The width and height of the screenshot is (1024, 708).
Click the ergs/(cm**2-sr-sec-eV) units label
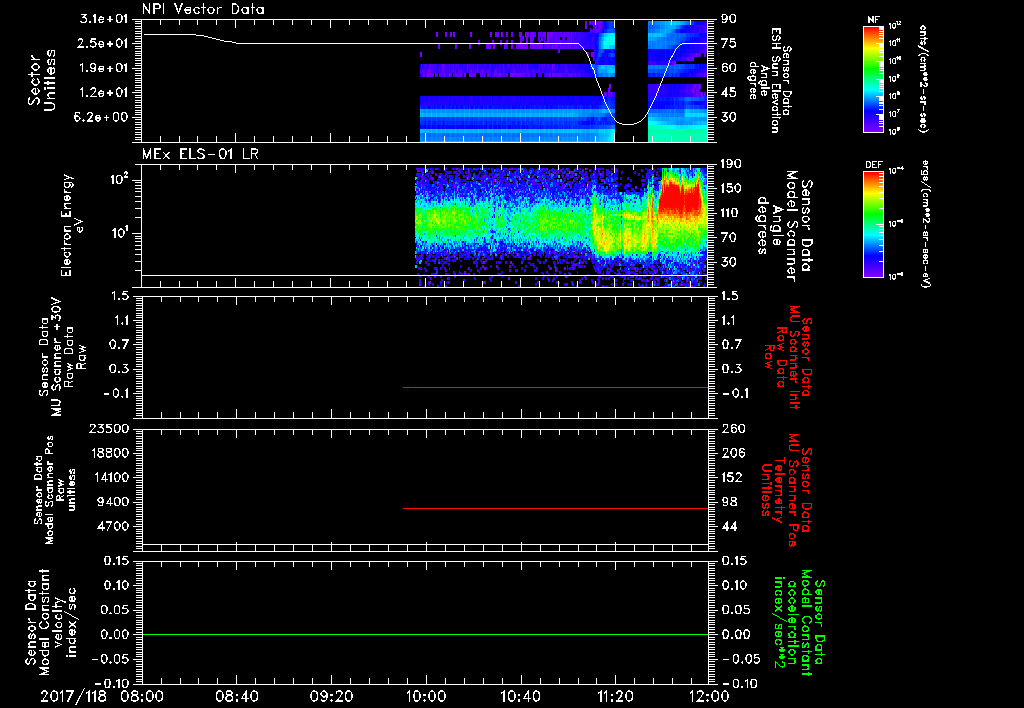925,224
